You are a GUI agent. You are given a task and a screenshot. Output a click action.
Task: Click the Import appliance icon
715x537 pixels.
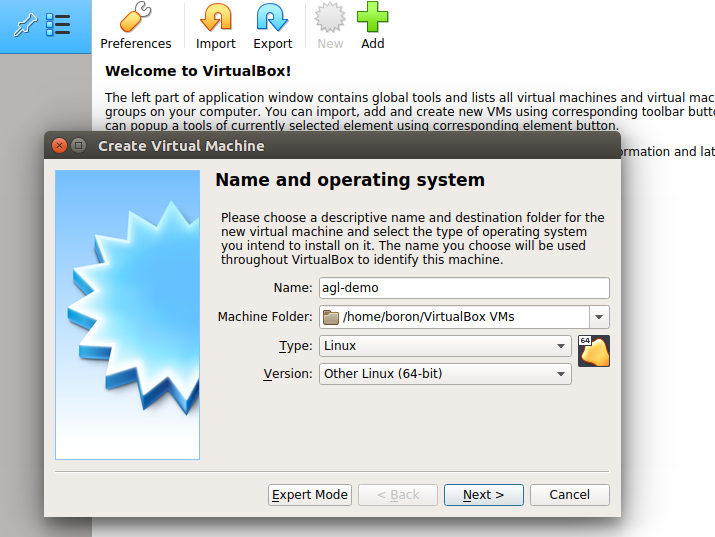click(x=216, y=18)
